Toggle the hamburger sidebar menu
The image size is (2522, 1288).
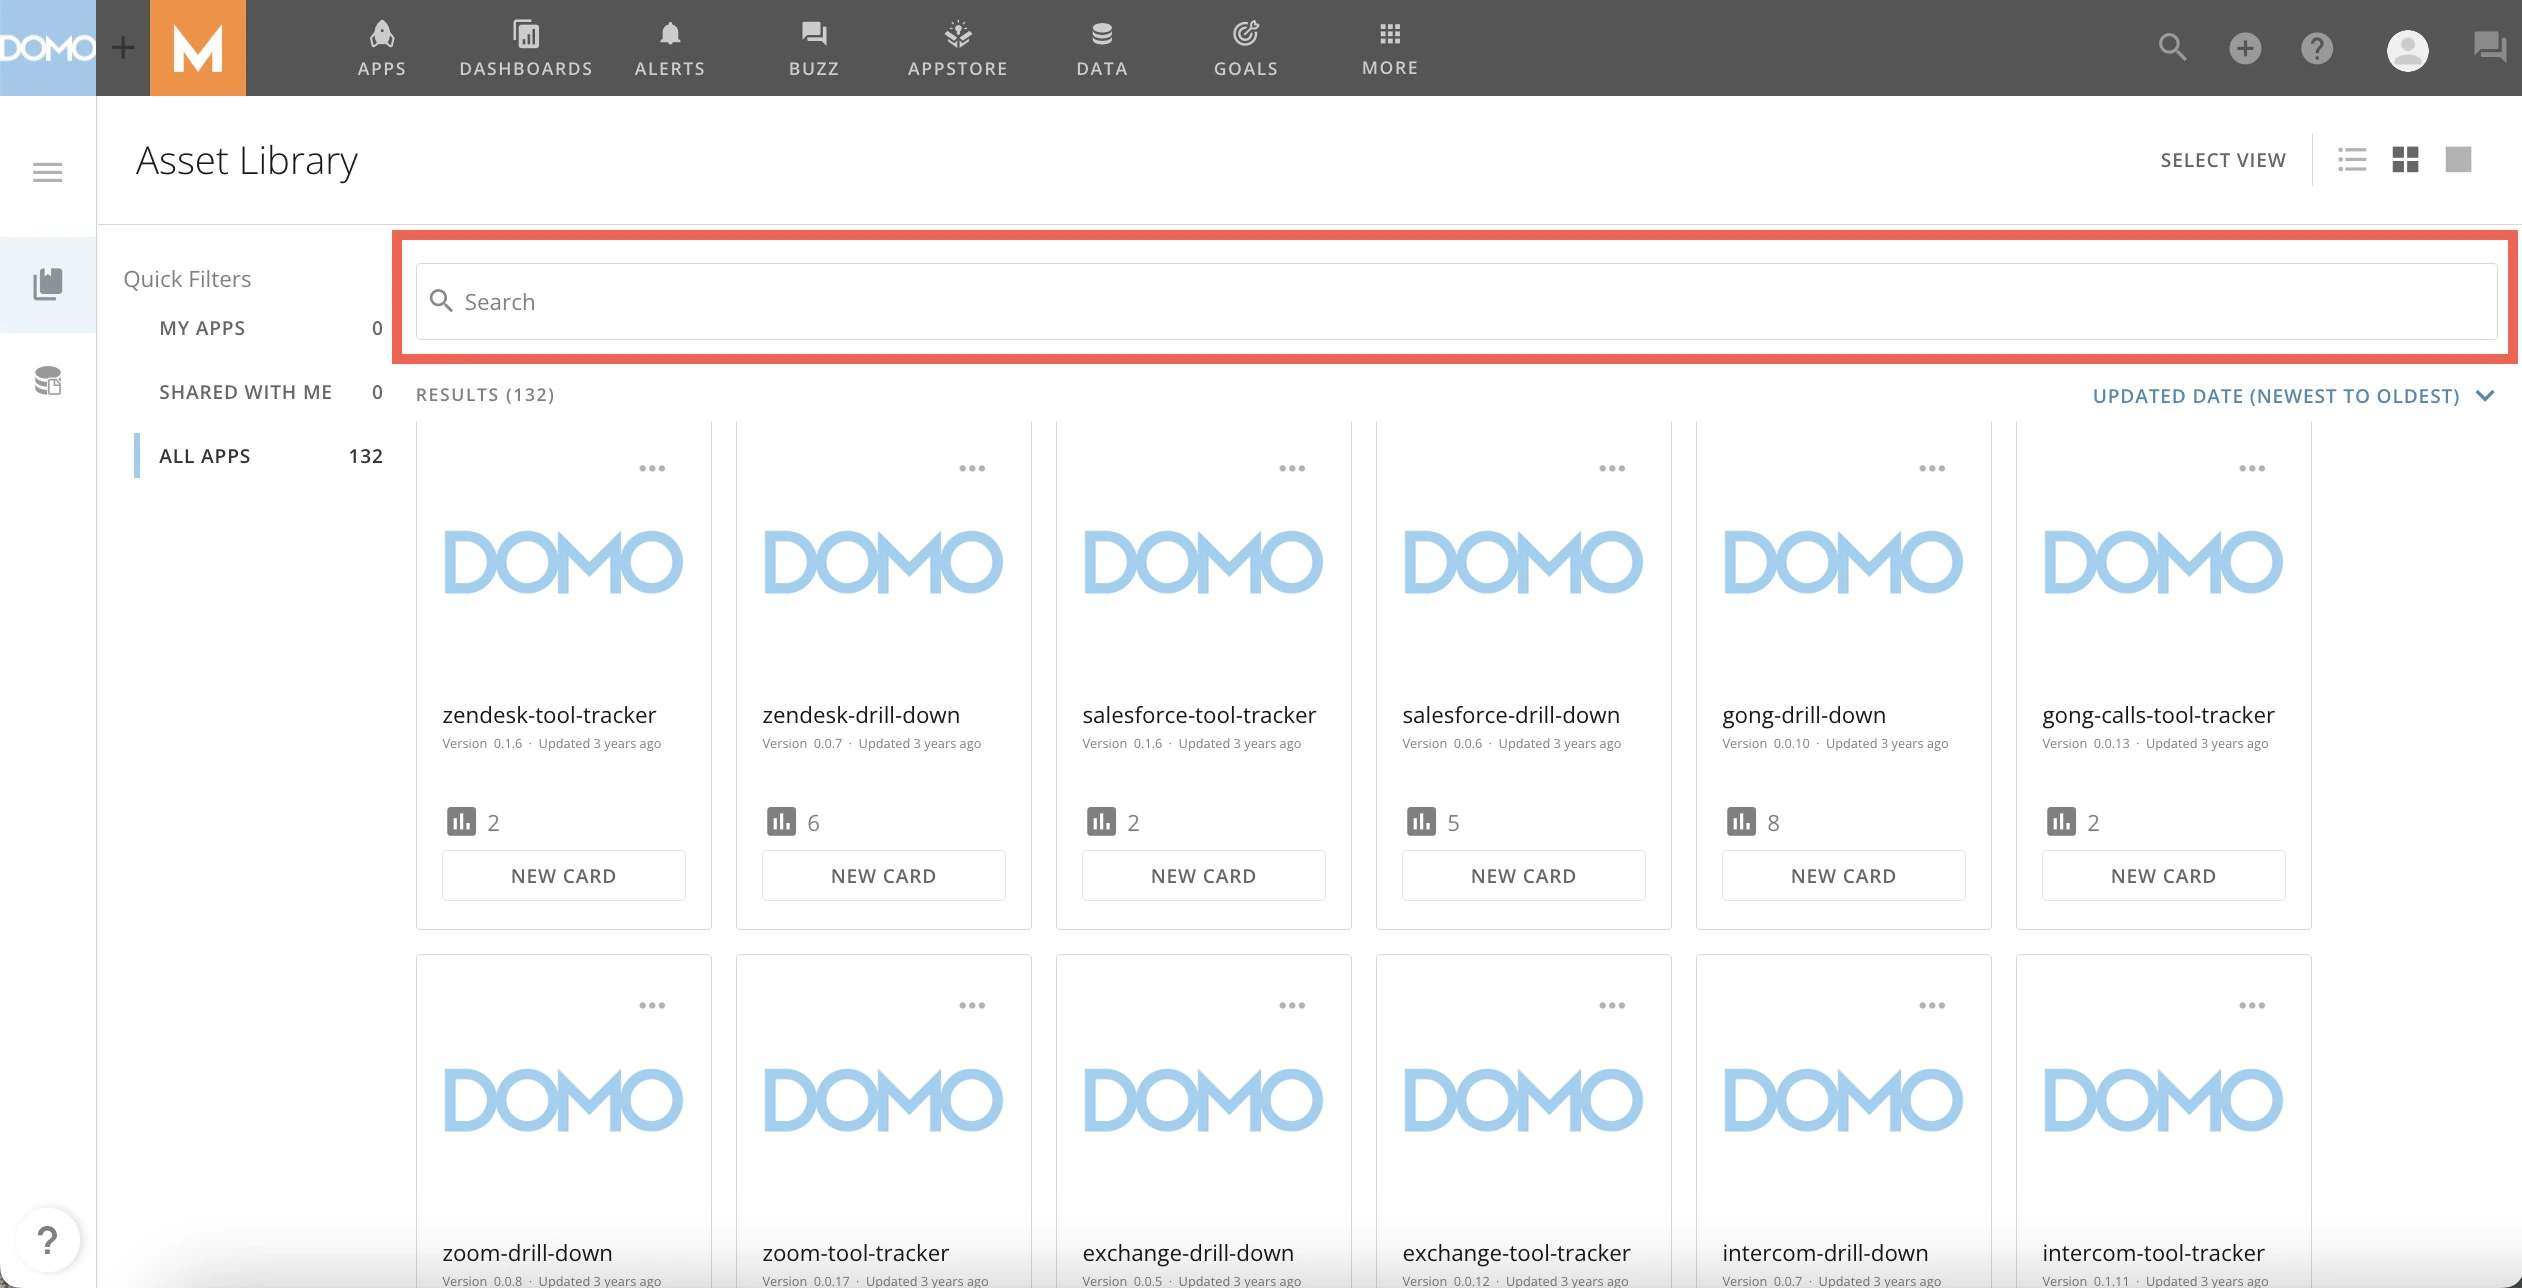click(47, 173)
